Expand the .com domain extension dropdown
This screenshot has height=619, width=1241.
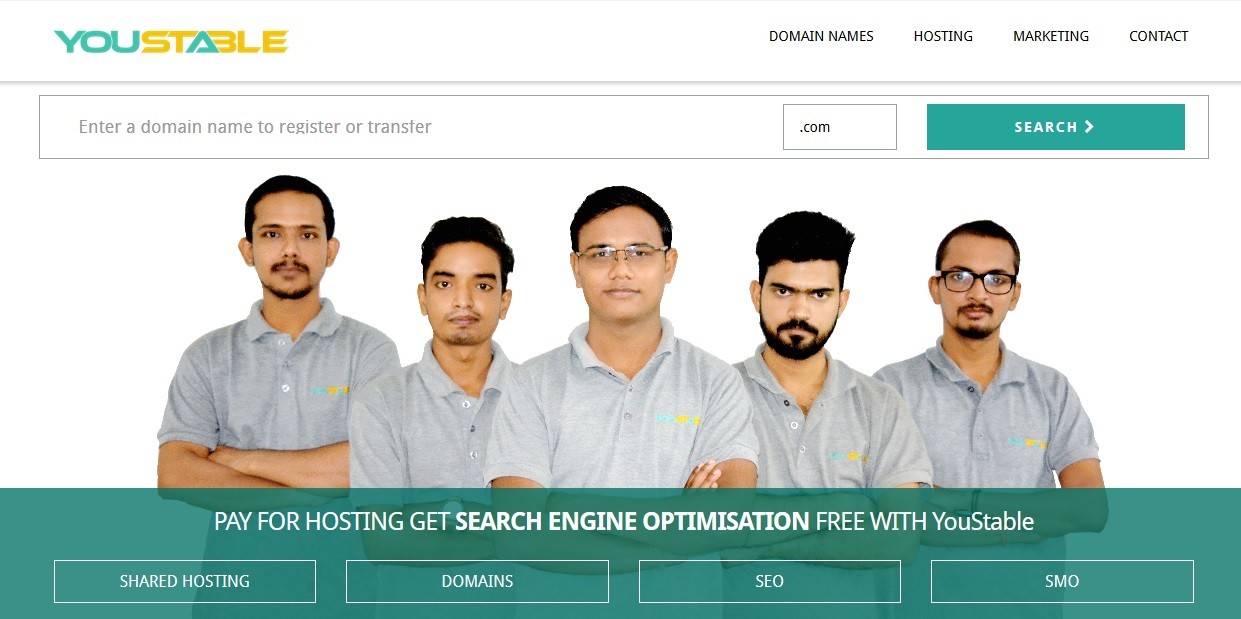[x=839, y=127]
